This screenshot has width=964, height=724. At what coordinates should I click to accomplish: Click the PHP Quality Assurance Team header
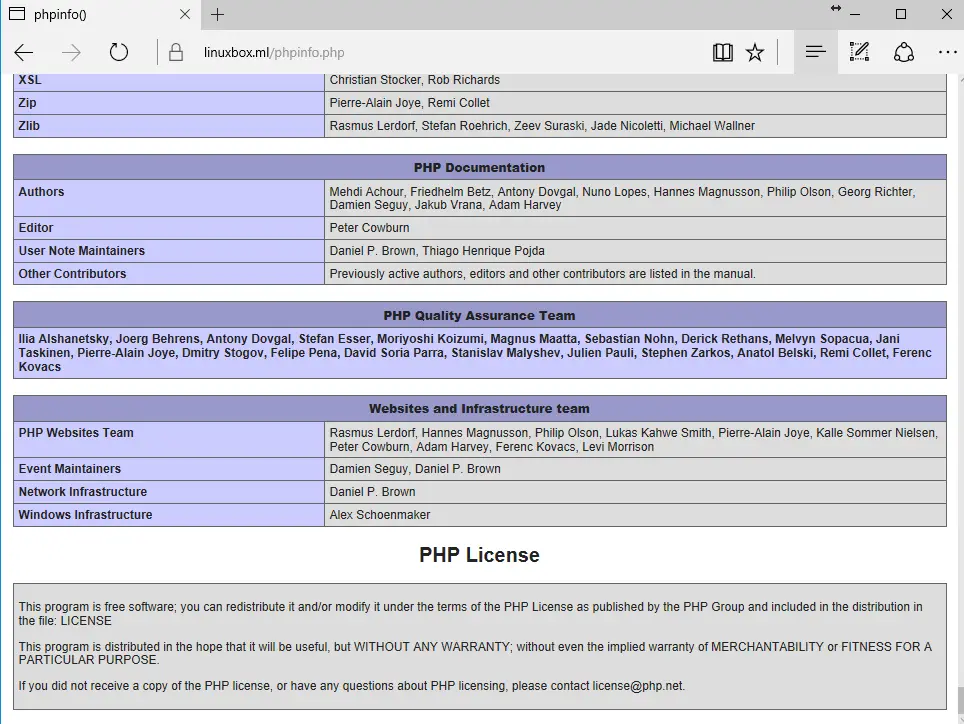[x=480, y=315]
